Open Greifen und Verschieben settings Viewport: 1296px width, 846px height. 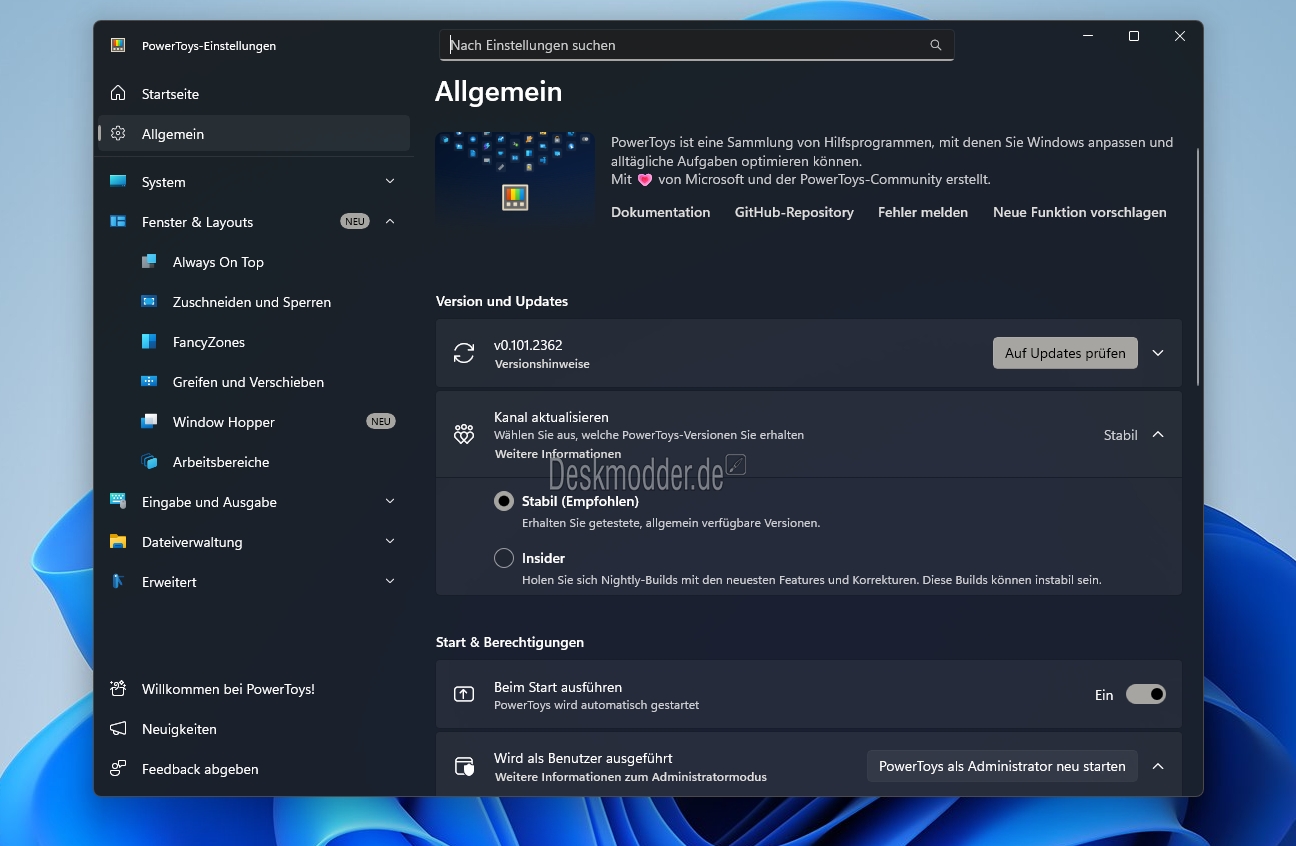[254, 382]
